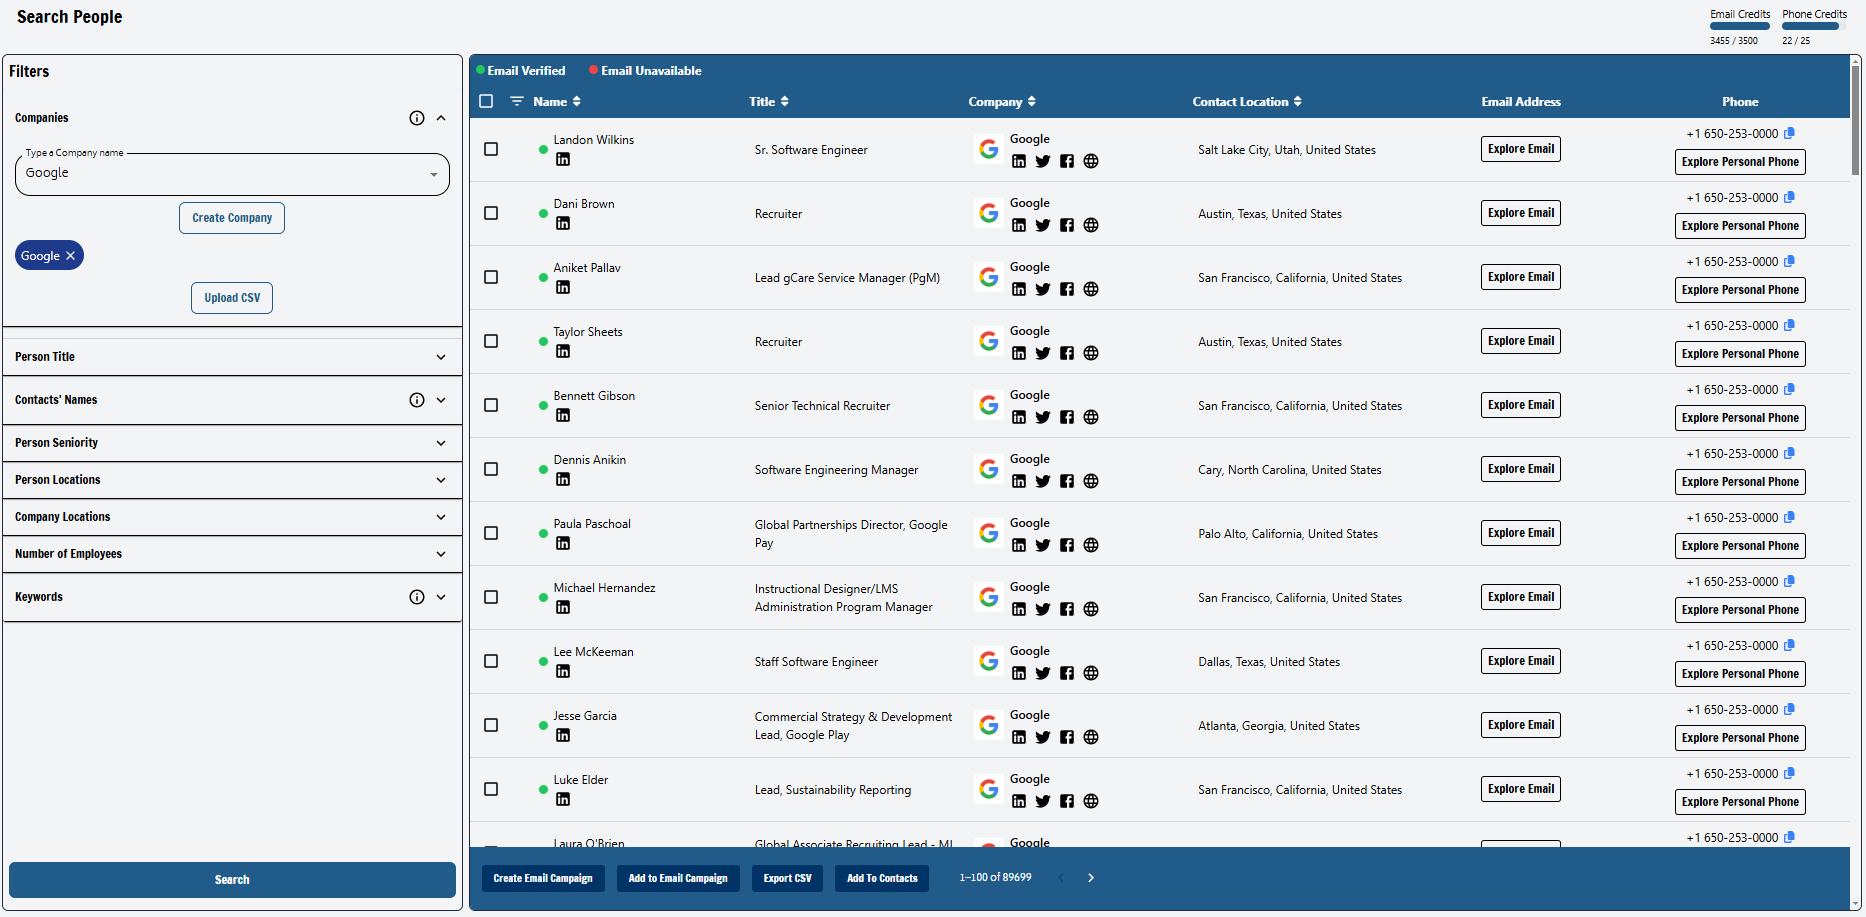This screenshot has height=917, width=1866.
Task: Check the checkbox for Bennett Gibson's row
Action: [x=491, y=405]
